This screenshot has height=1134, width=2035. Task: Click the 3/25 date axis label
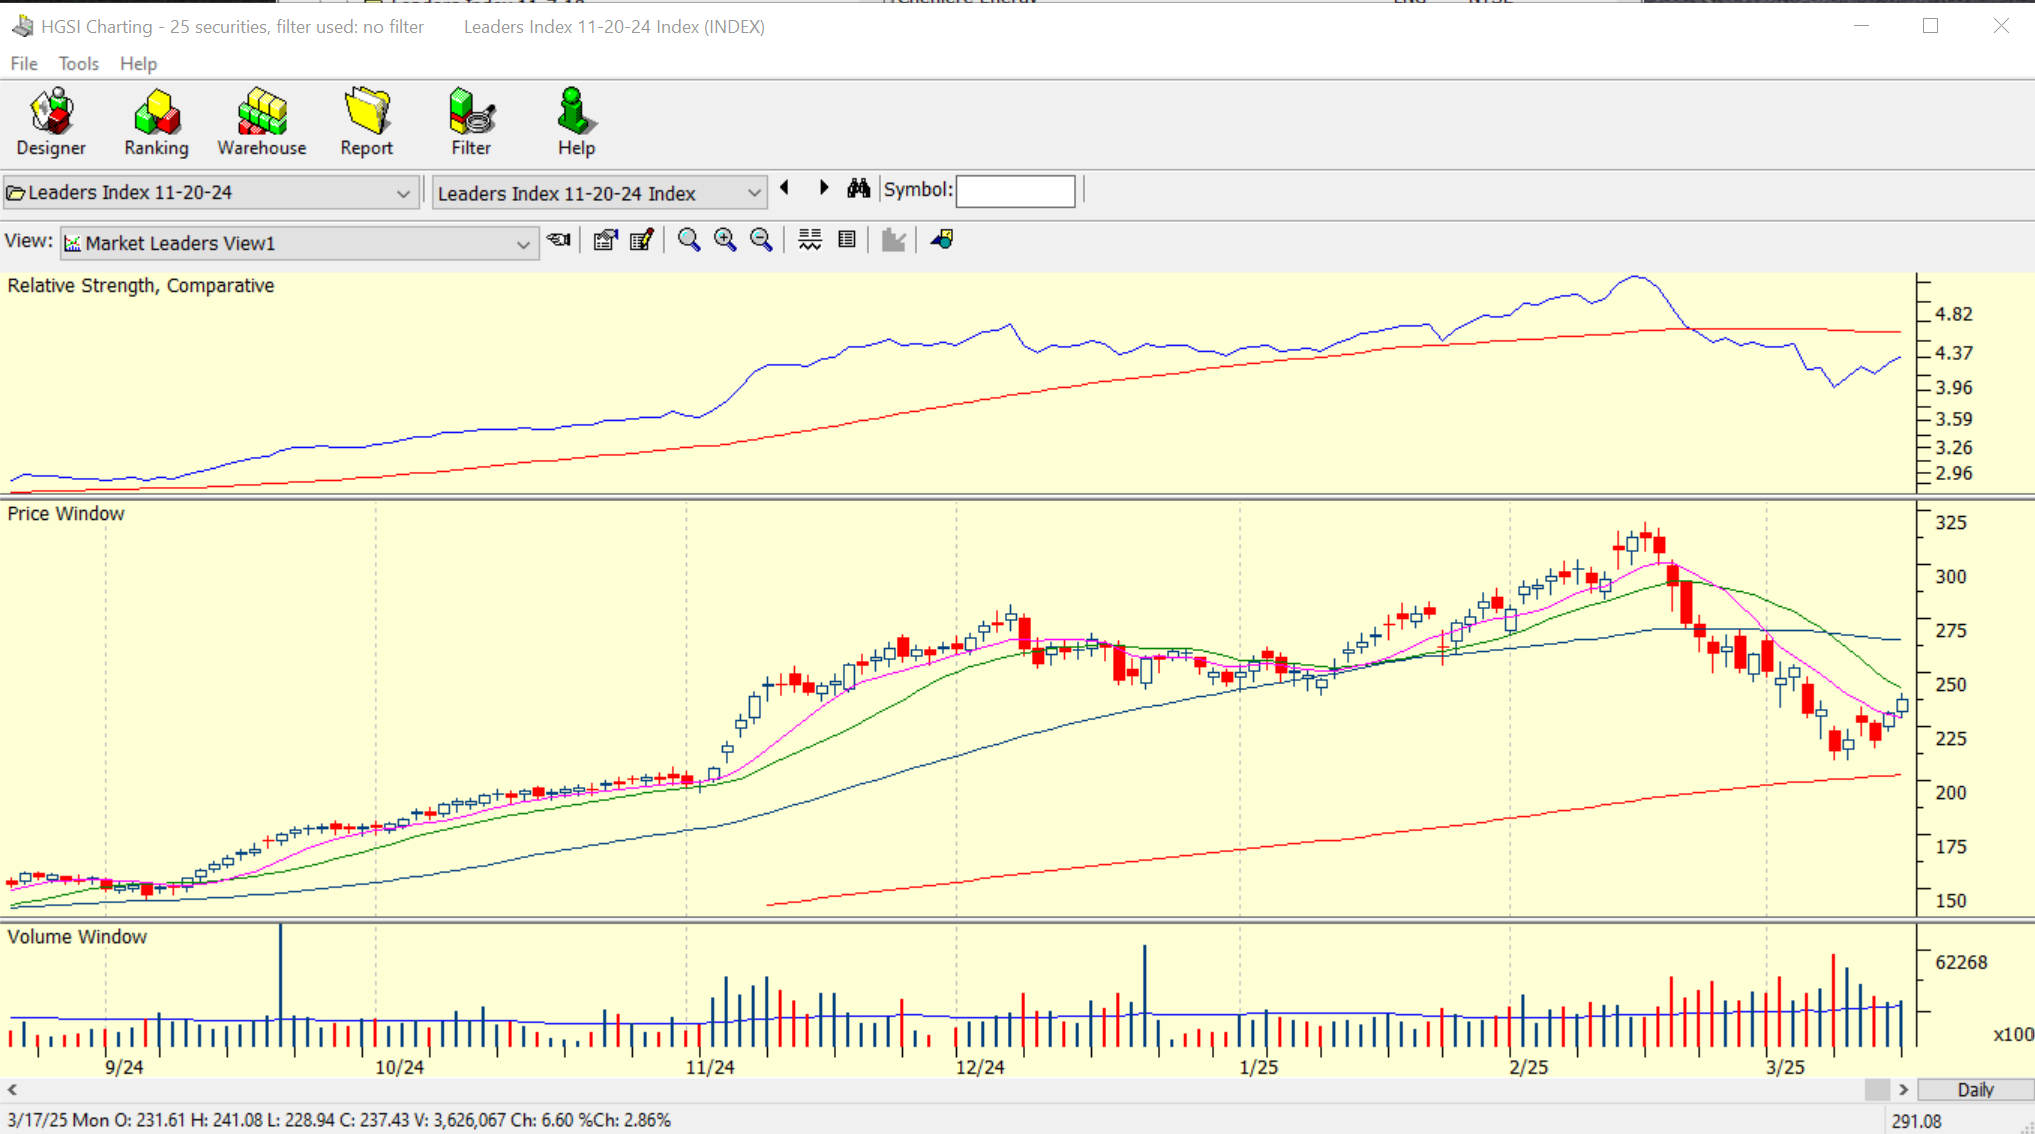click(1785, 1067)
